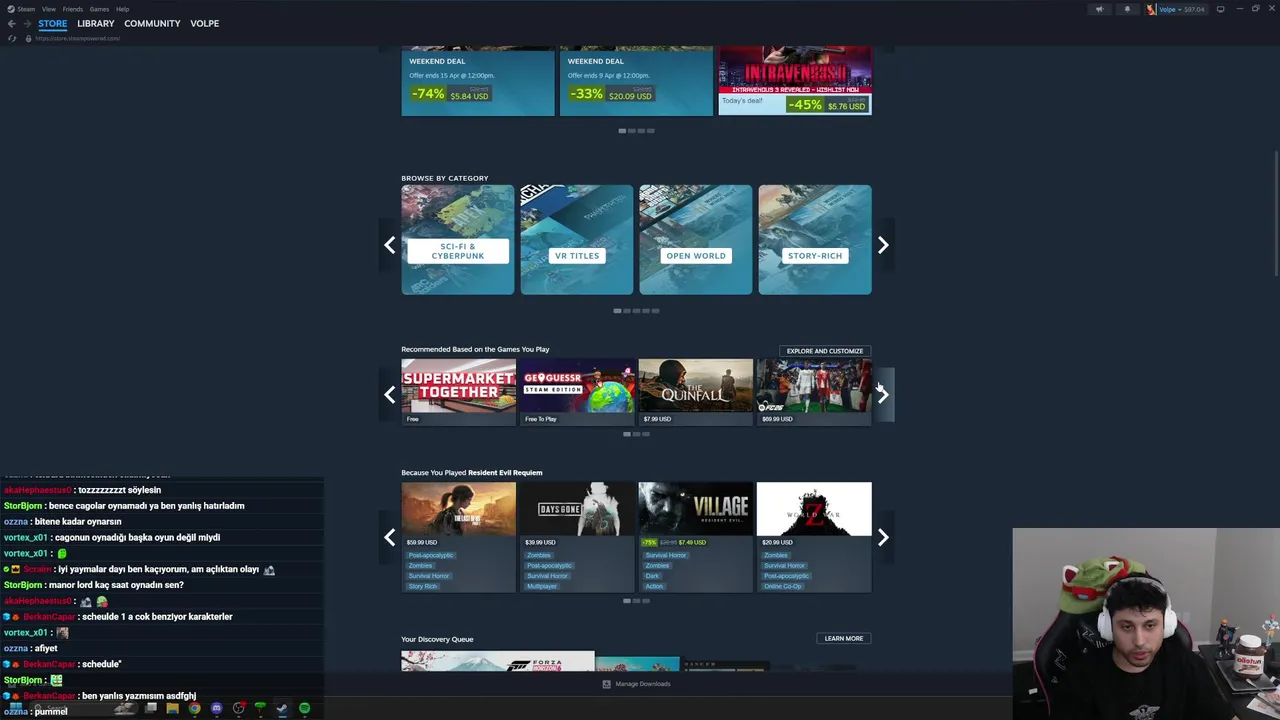This screenshot has width=1280, height=720.
Task: Open Spotify from the taskbar
Action: (x=304, y=708)
